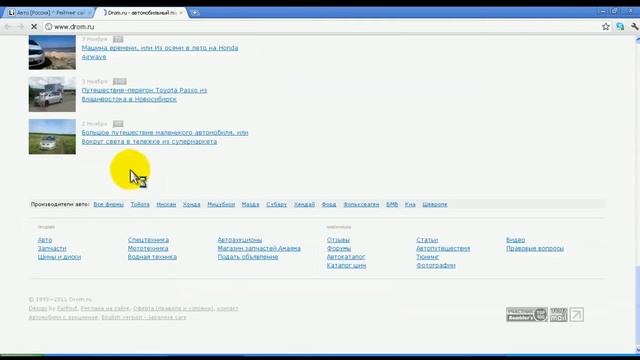Open the Отзывы footer link
This screenshot has width=640, height=360.
(x=338, y=240)
